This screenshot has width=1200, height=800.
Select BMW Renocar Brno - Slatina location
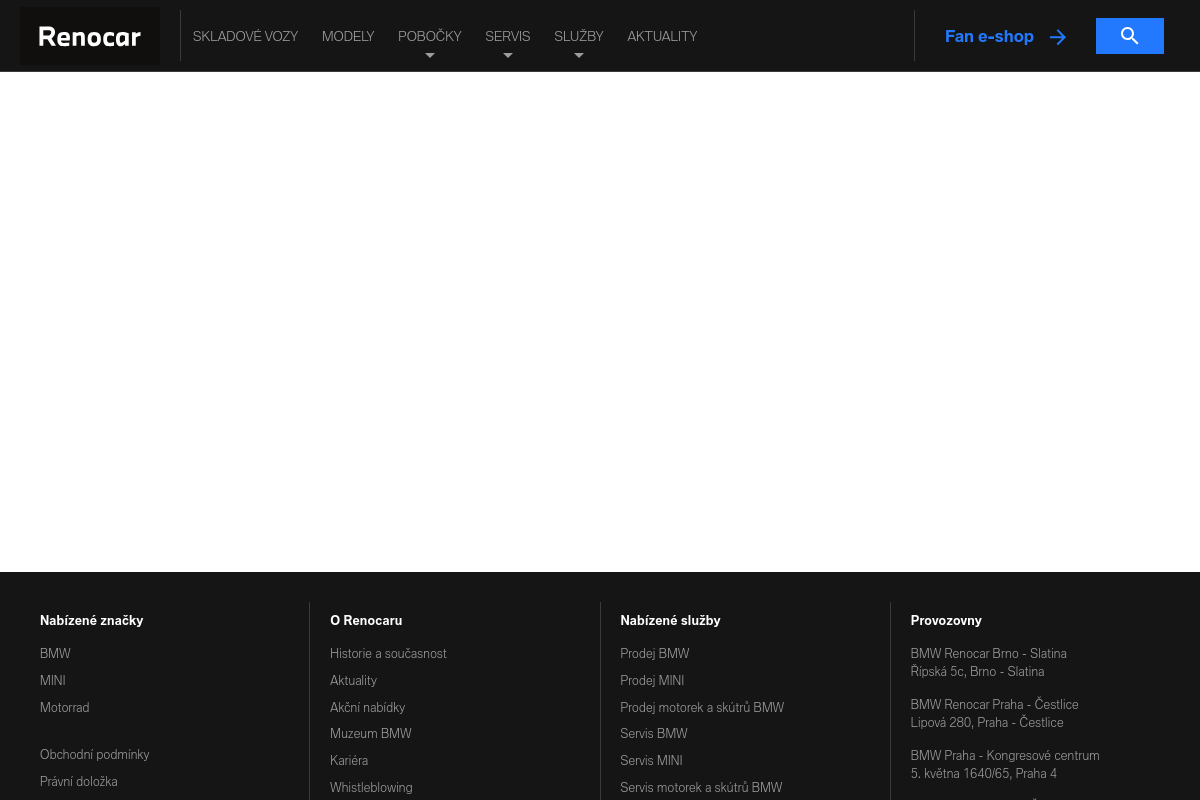click(988, 653)
